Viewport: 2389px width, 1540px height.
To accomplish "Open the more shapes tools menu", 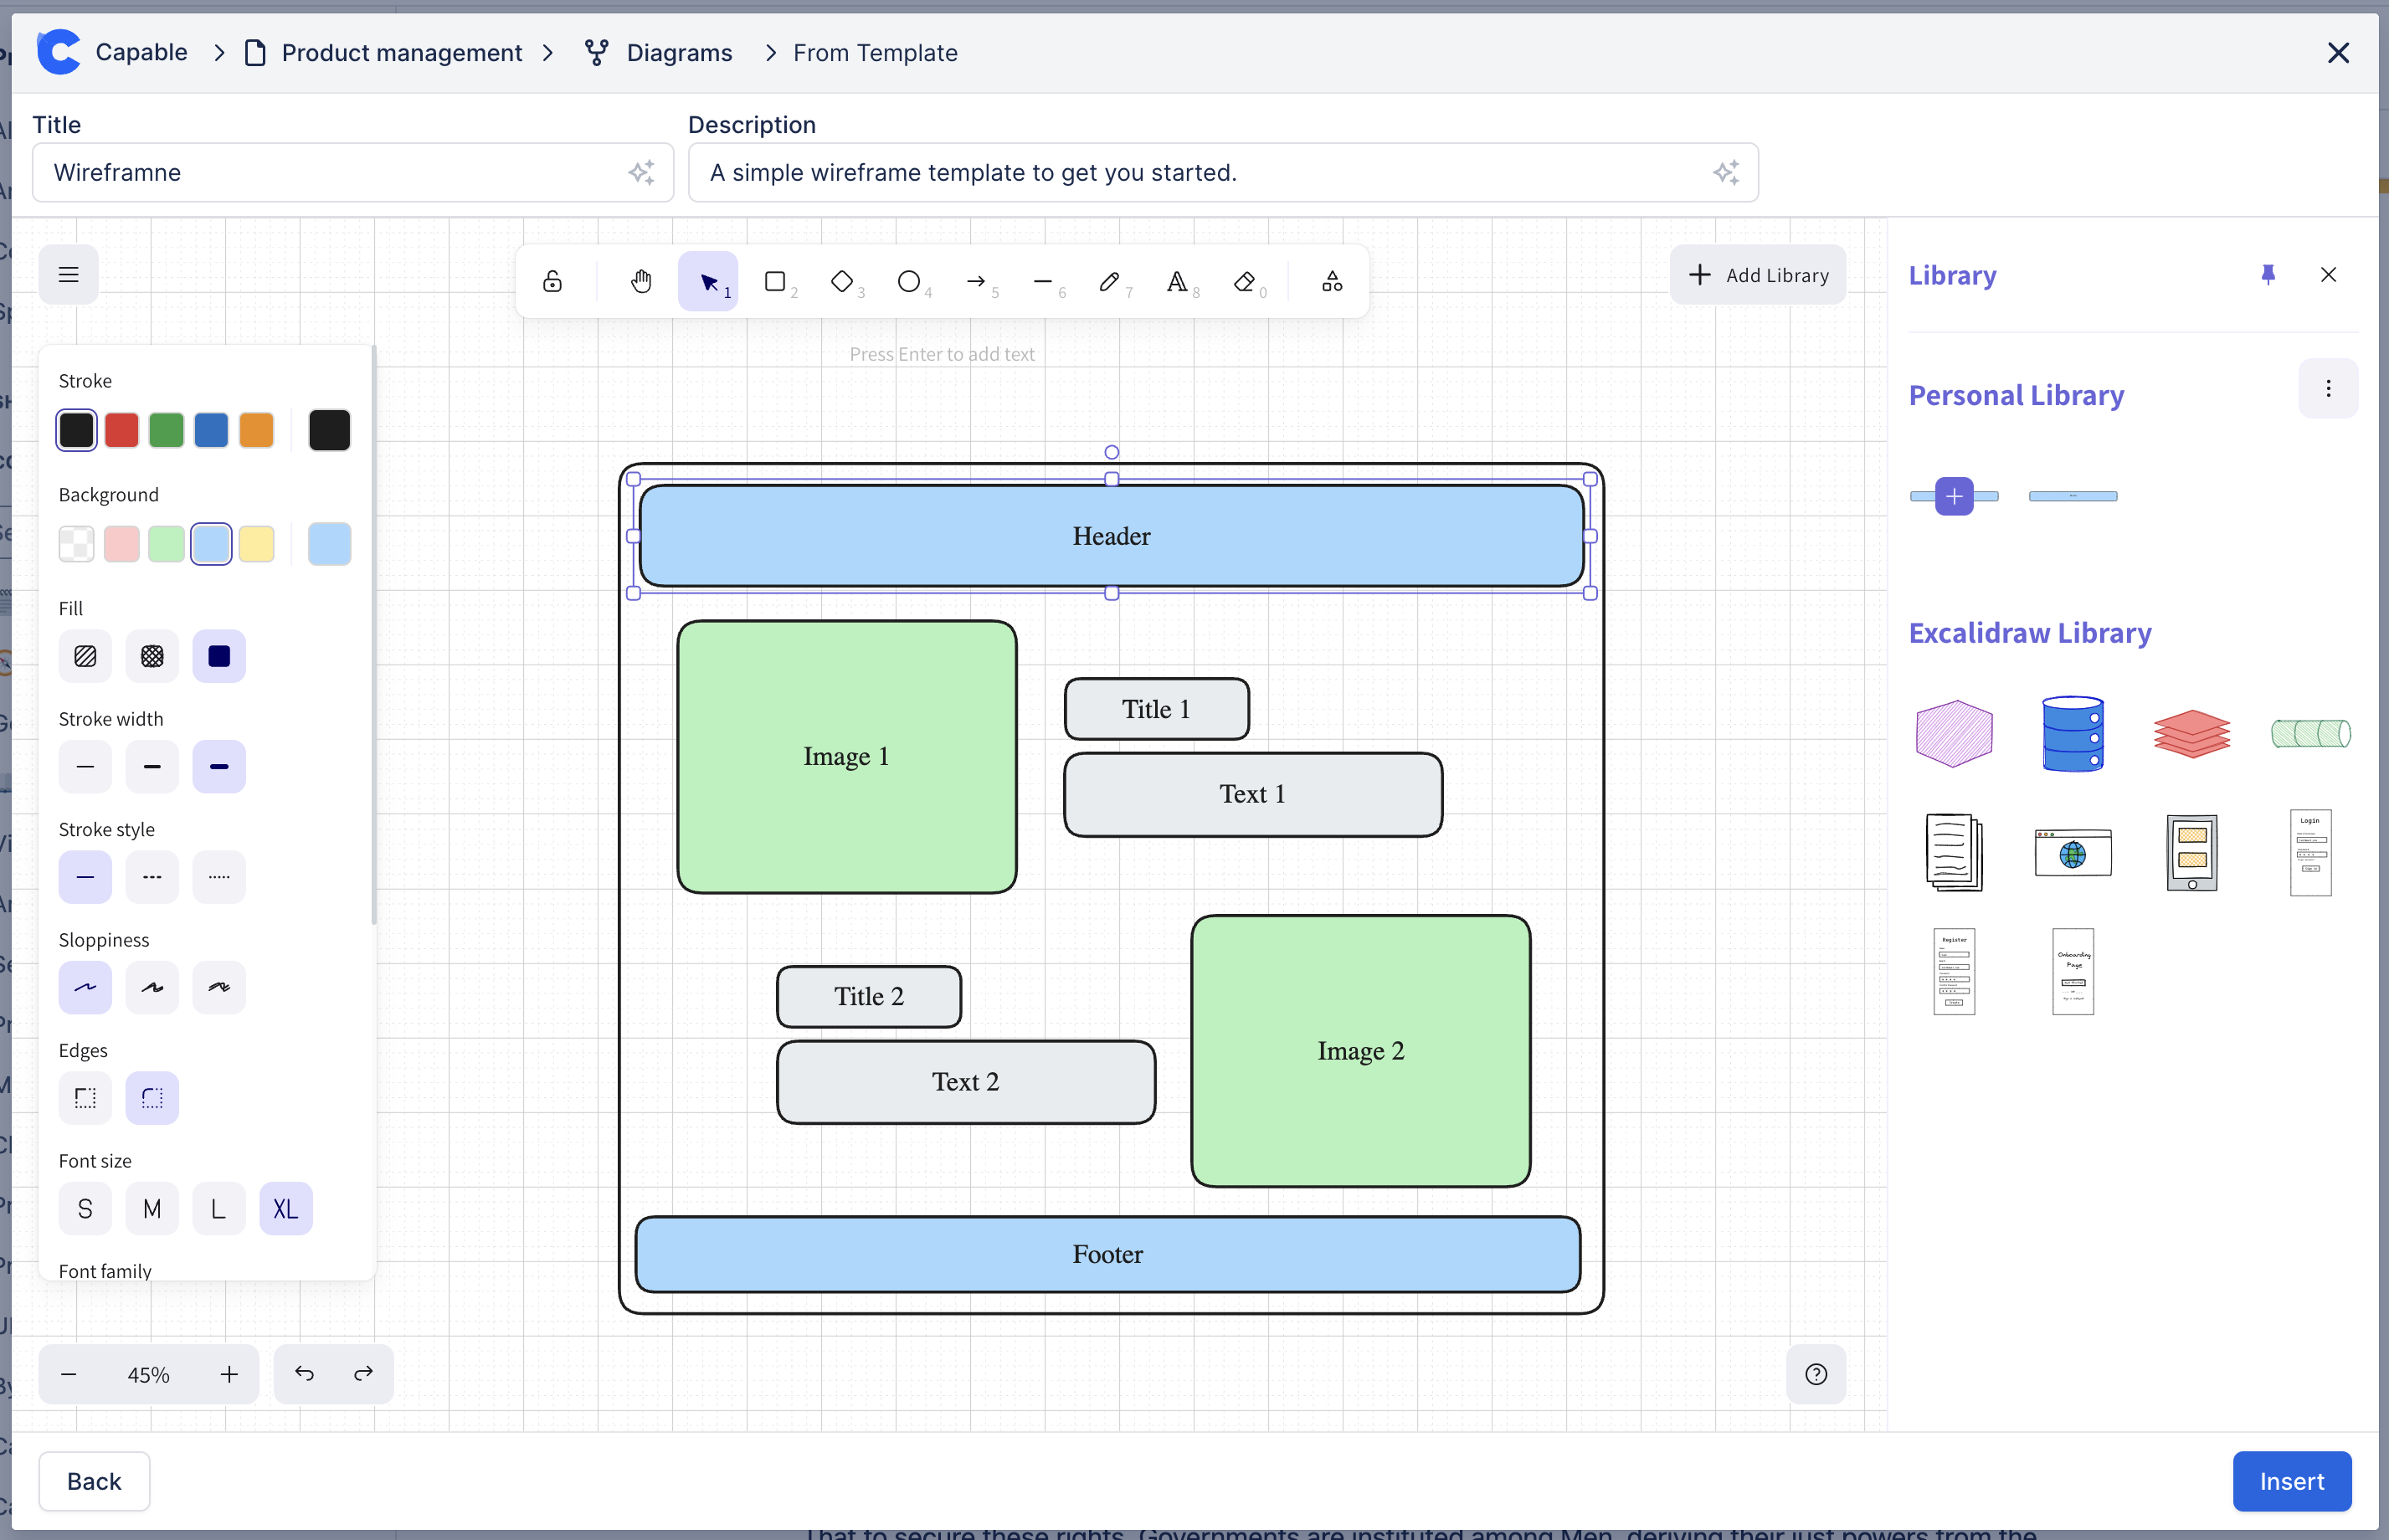I will (1331, 281).
